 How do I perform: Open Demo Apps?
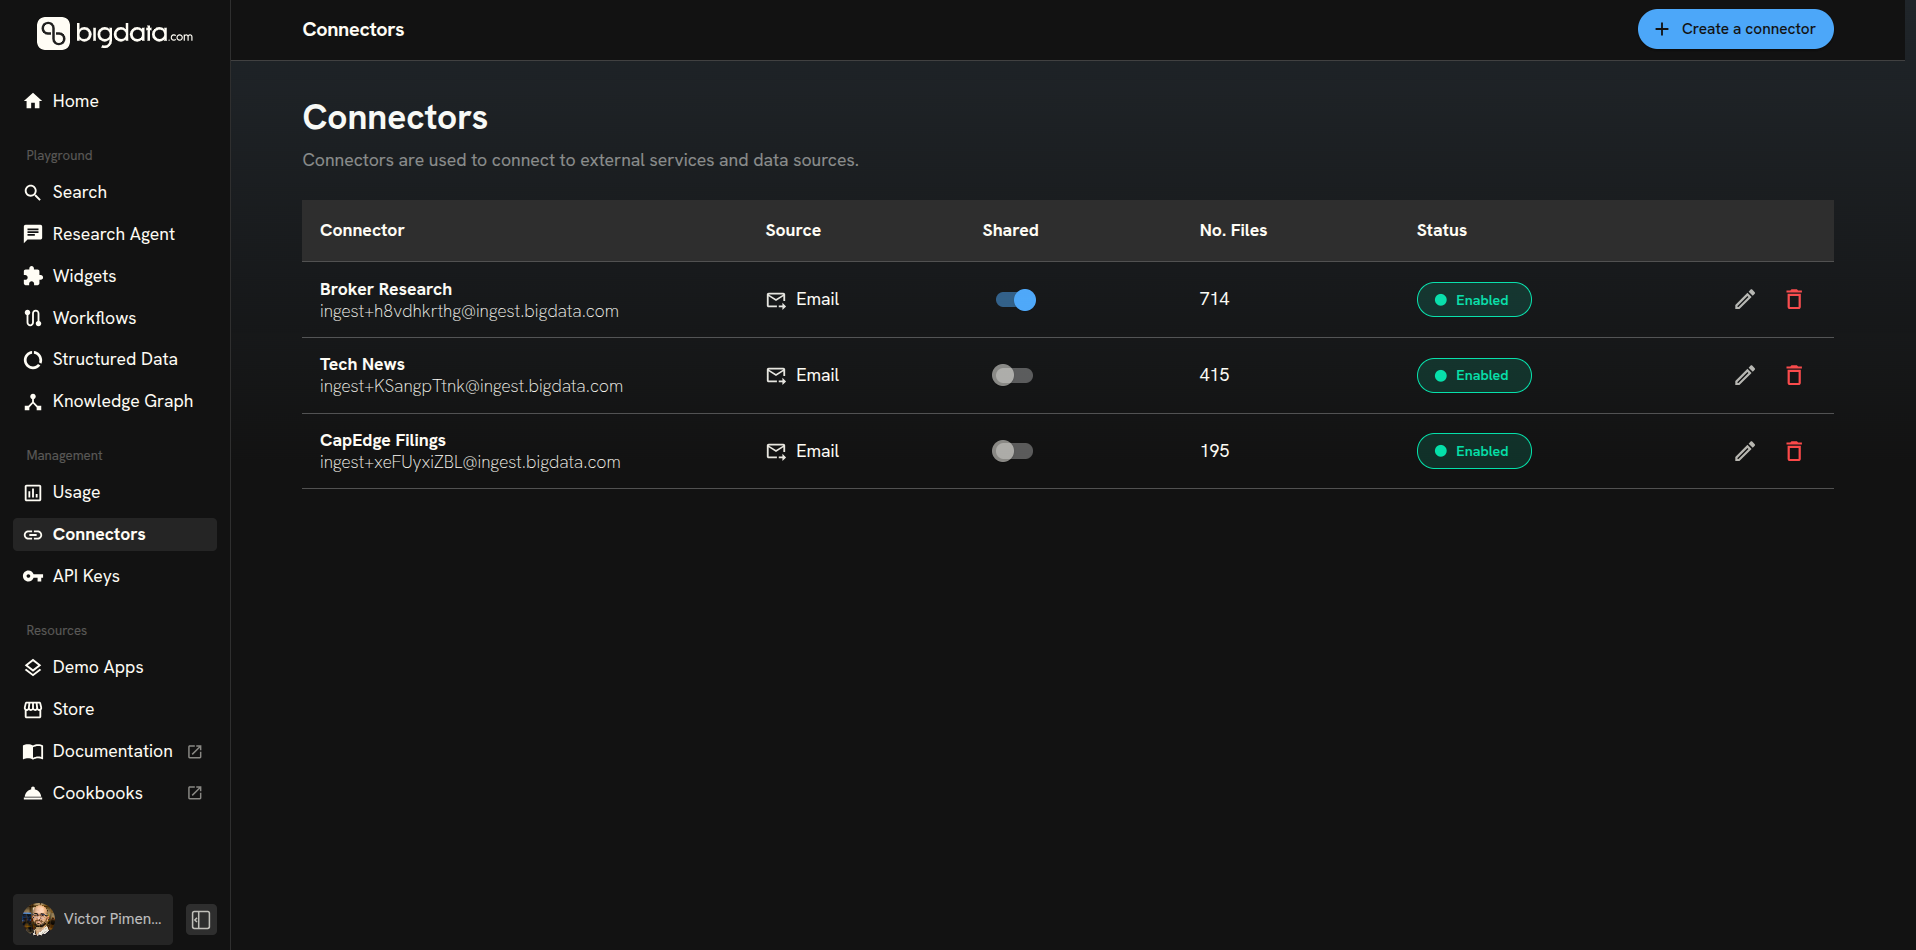click(115, 667)
